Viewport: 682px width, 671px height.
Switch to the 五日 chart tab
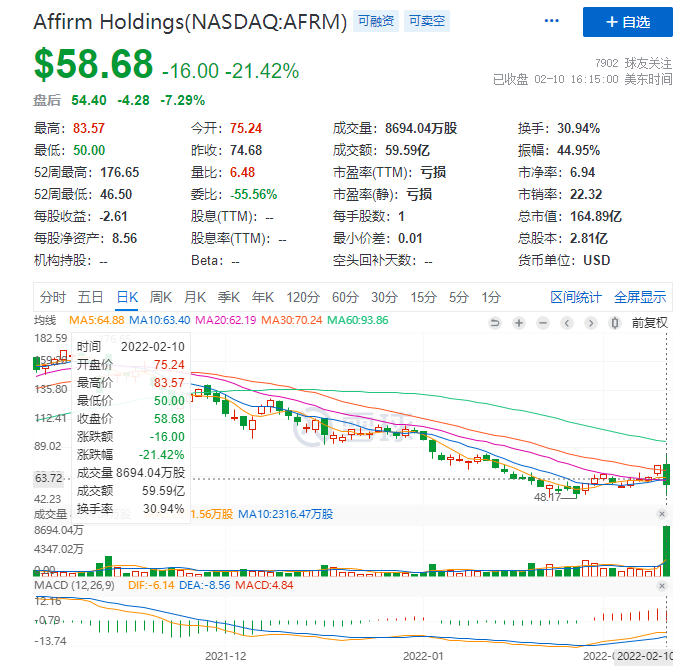point(90,297)
